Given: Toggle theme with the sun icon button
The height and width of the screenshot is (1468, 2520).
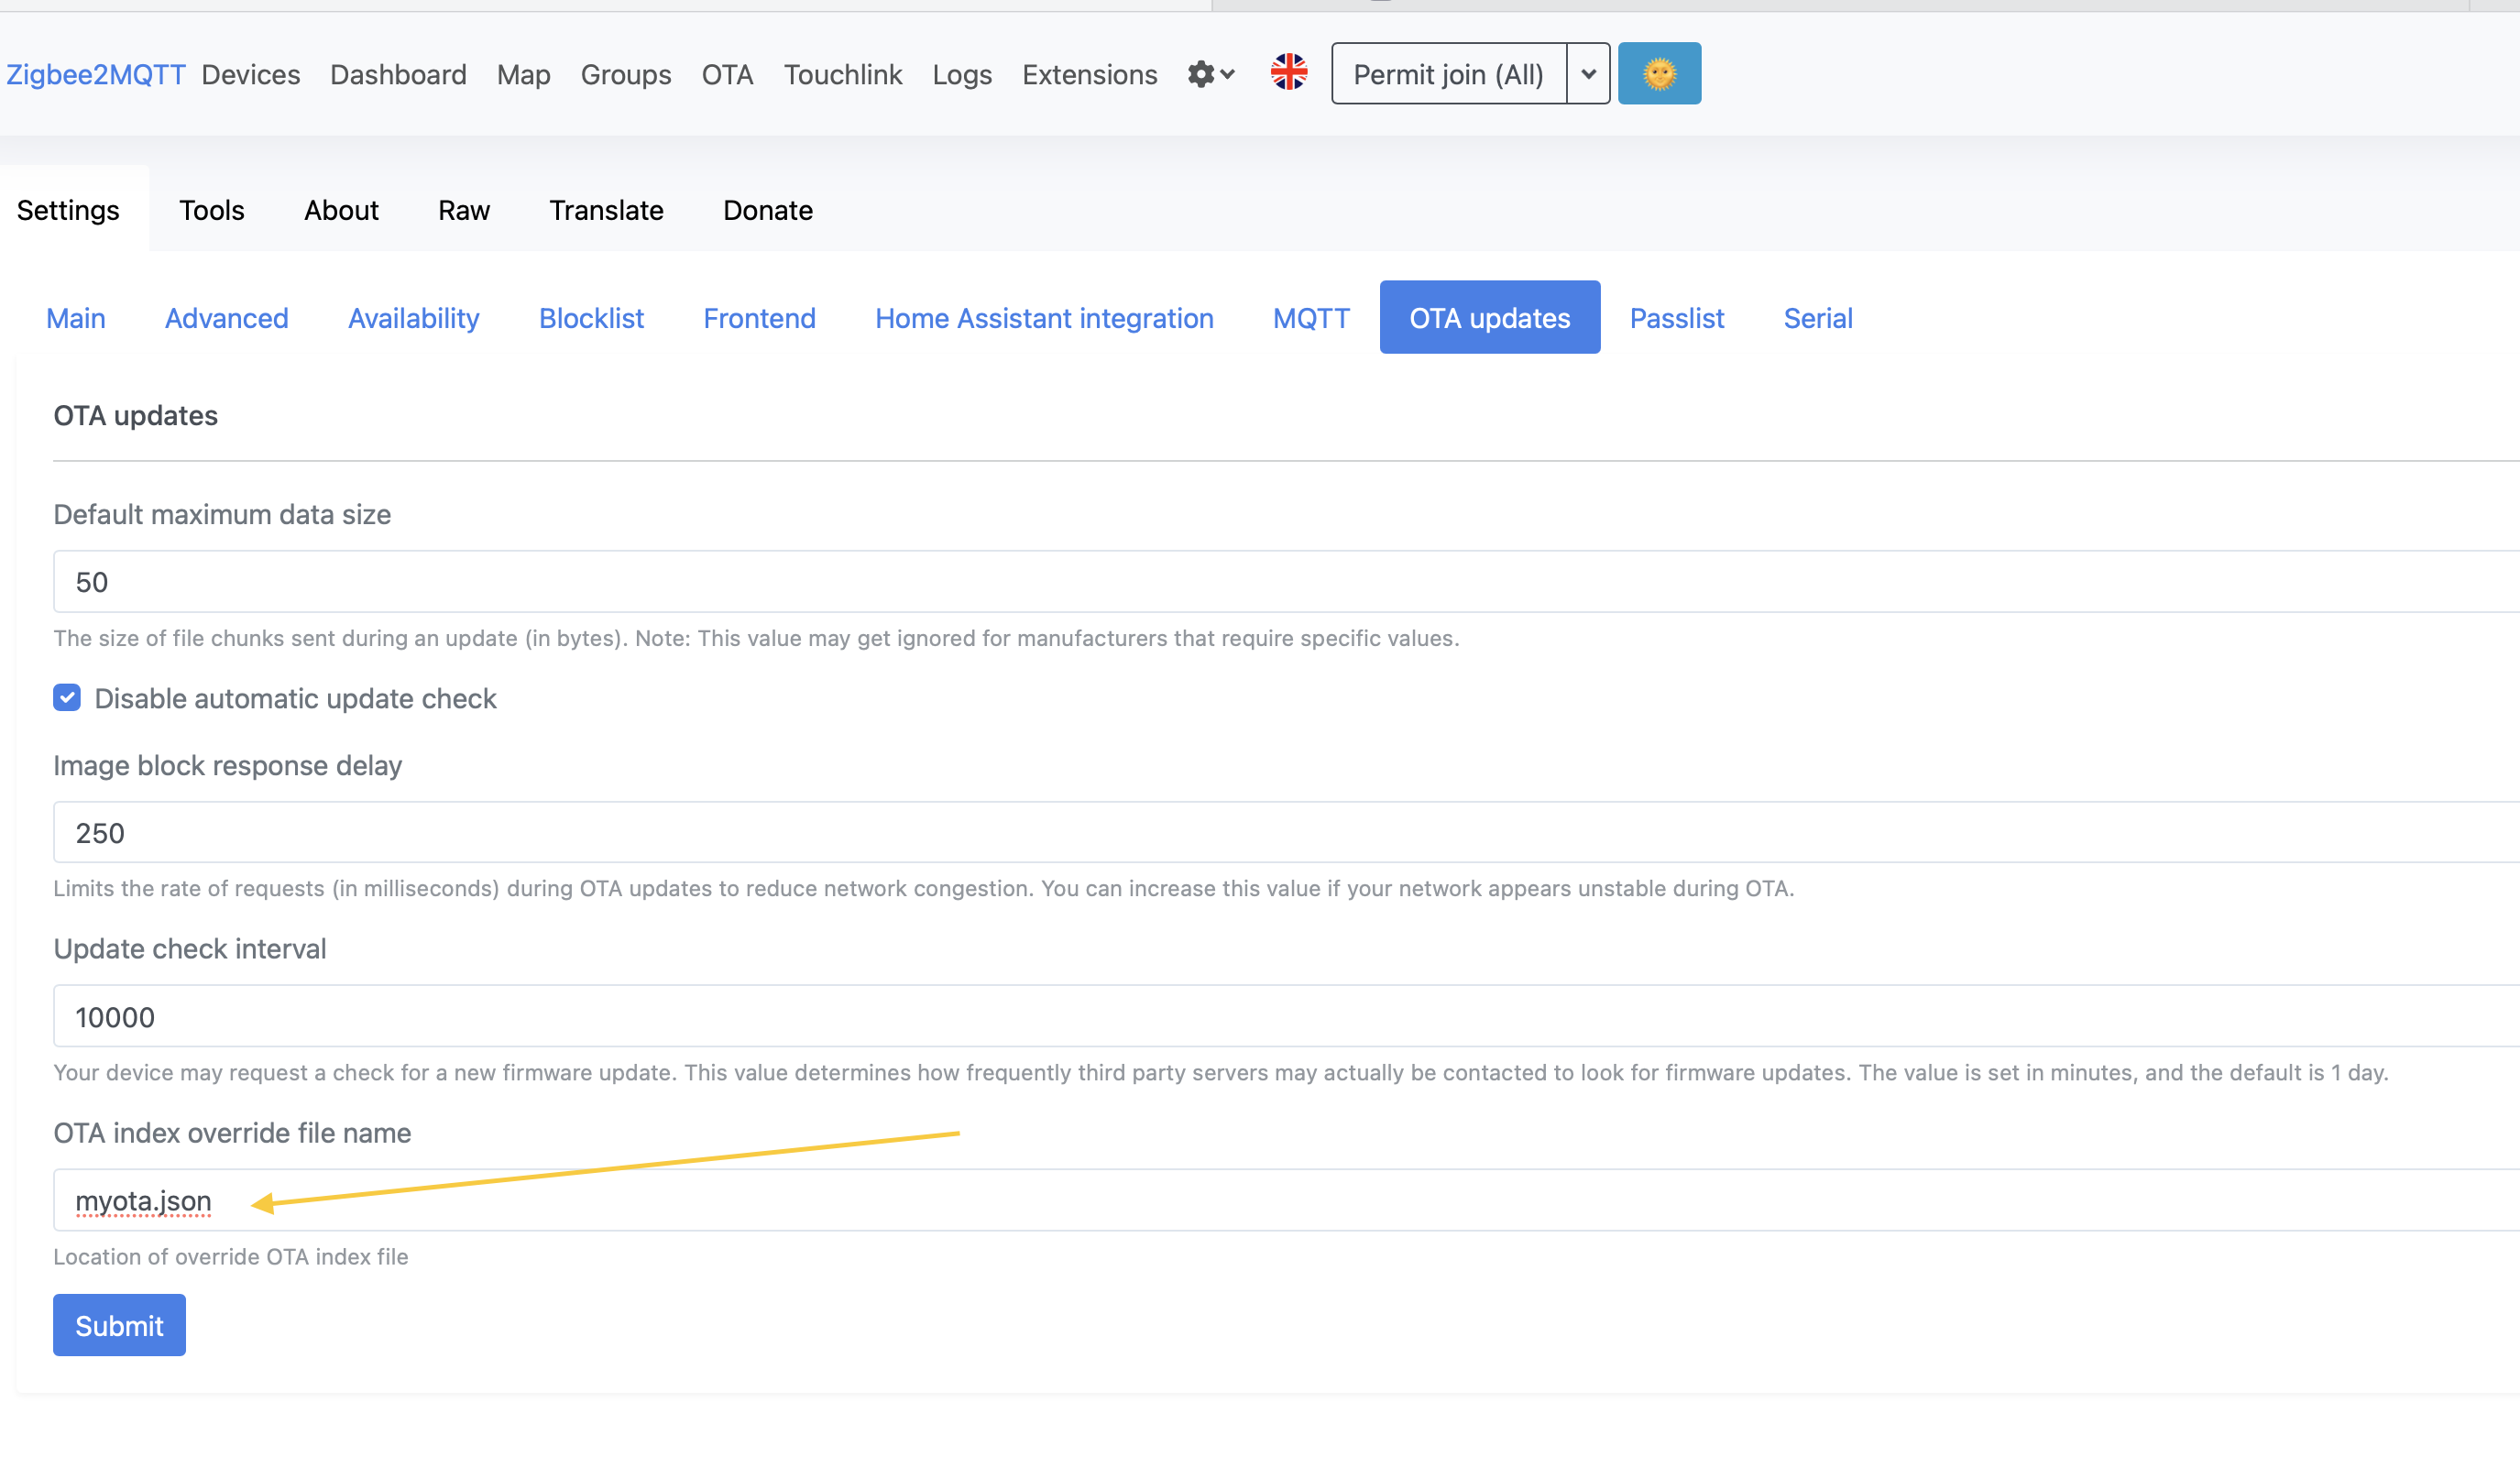Looking at the screenshot, I should click(x=1659, y=73).
